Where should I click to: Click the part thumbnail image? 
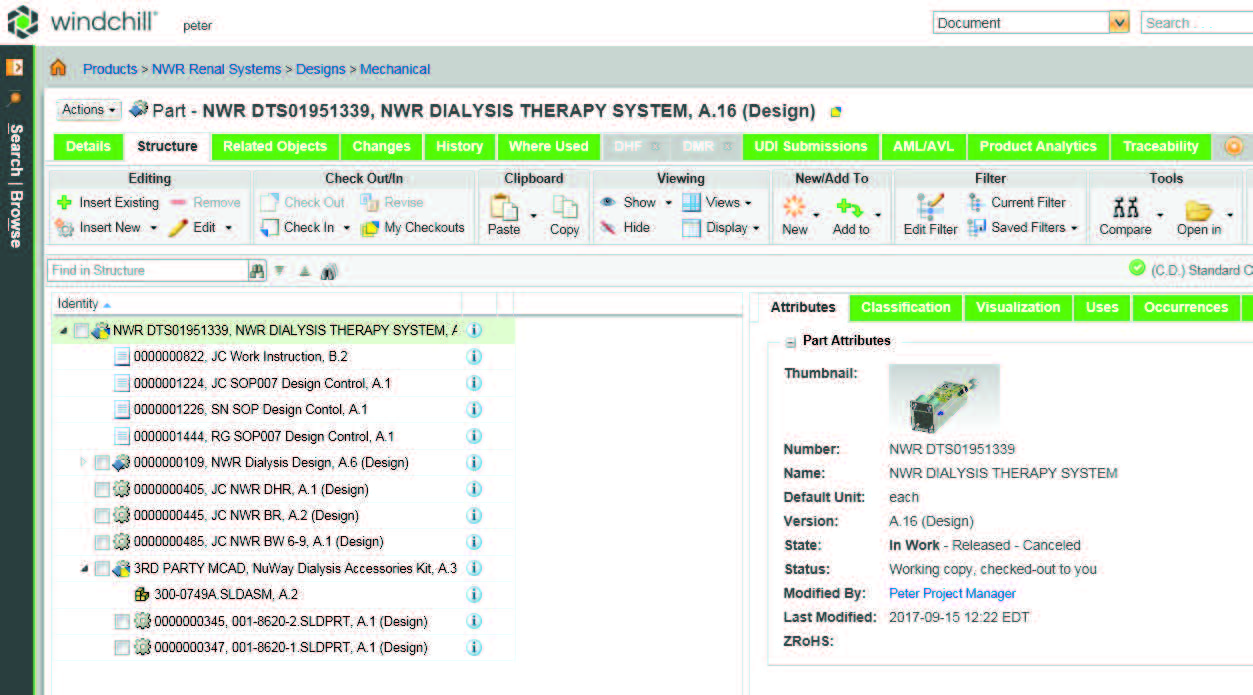pyautogui.click(x=944, y=400)
